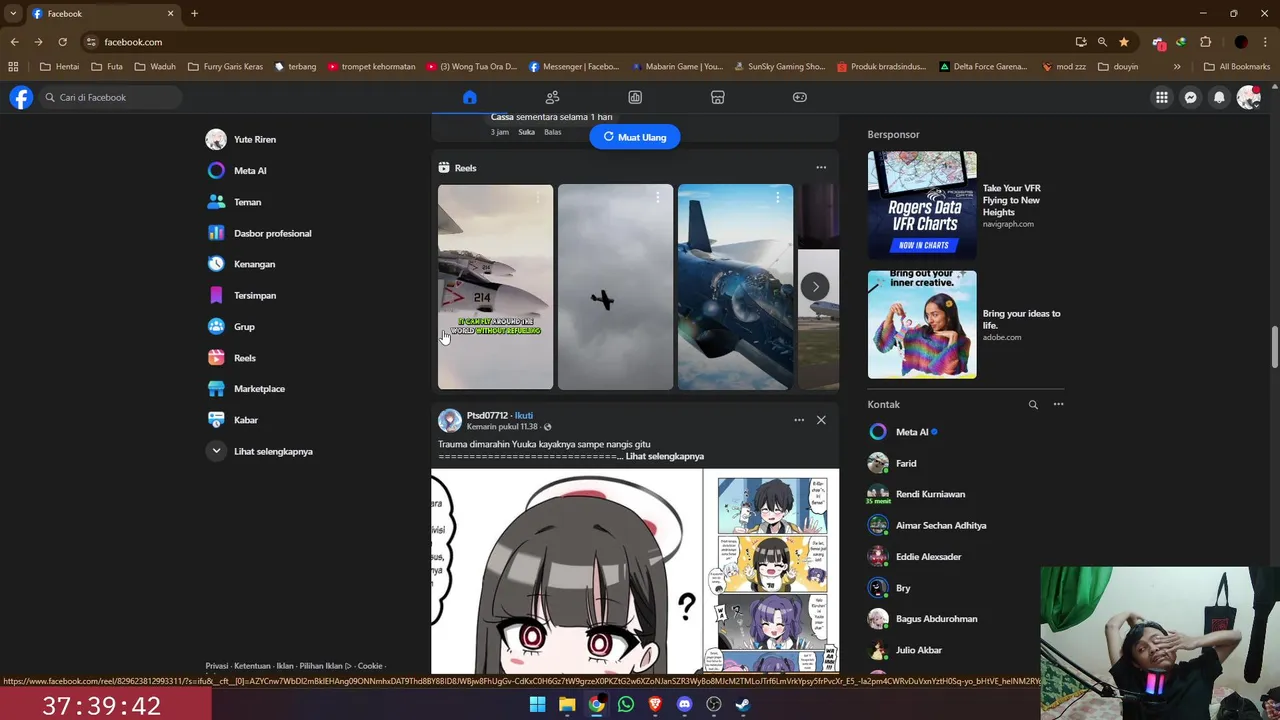
Task: Open Steam from the taskbar
Action: 743,704
